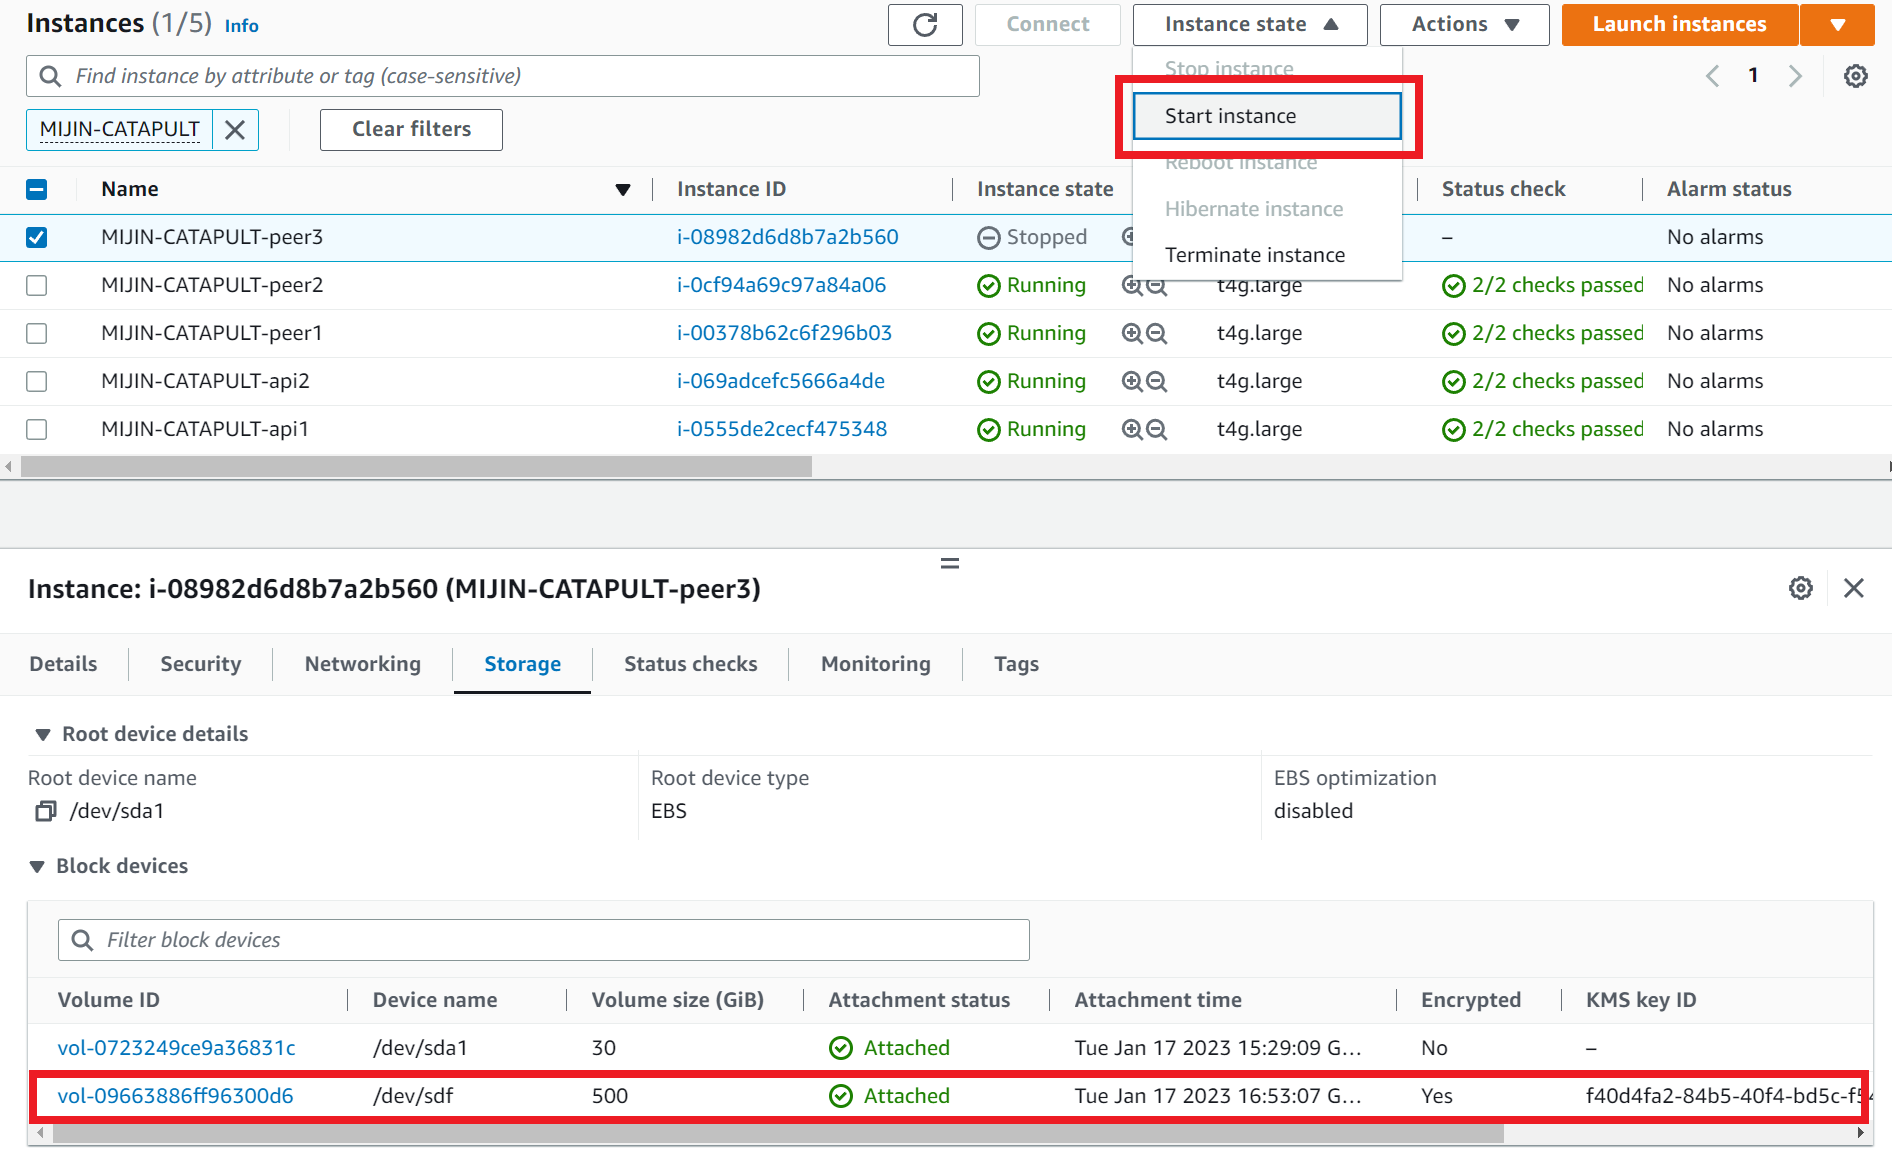
Task: Zoom out icon on api1 row
Action: [1157, 429]
